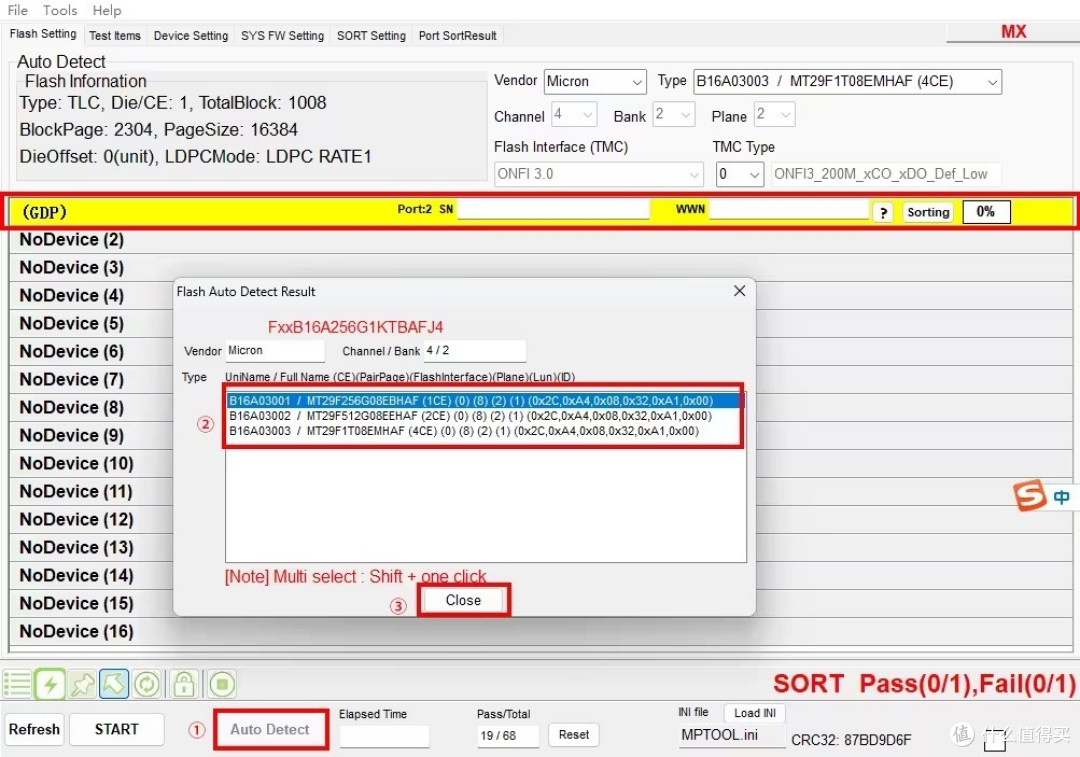Click the Sogou input method S icon
The width and height of the screenshot is (1080, 757).
click(1029, 496)
